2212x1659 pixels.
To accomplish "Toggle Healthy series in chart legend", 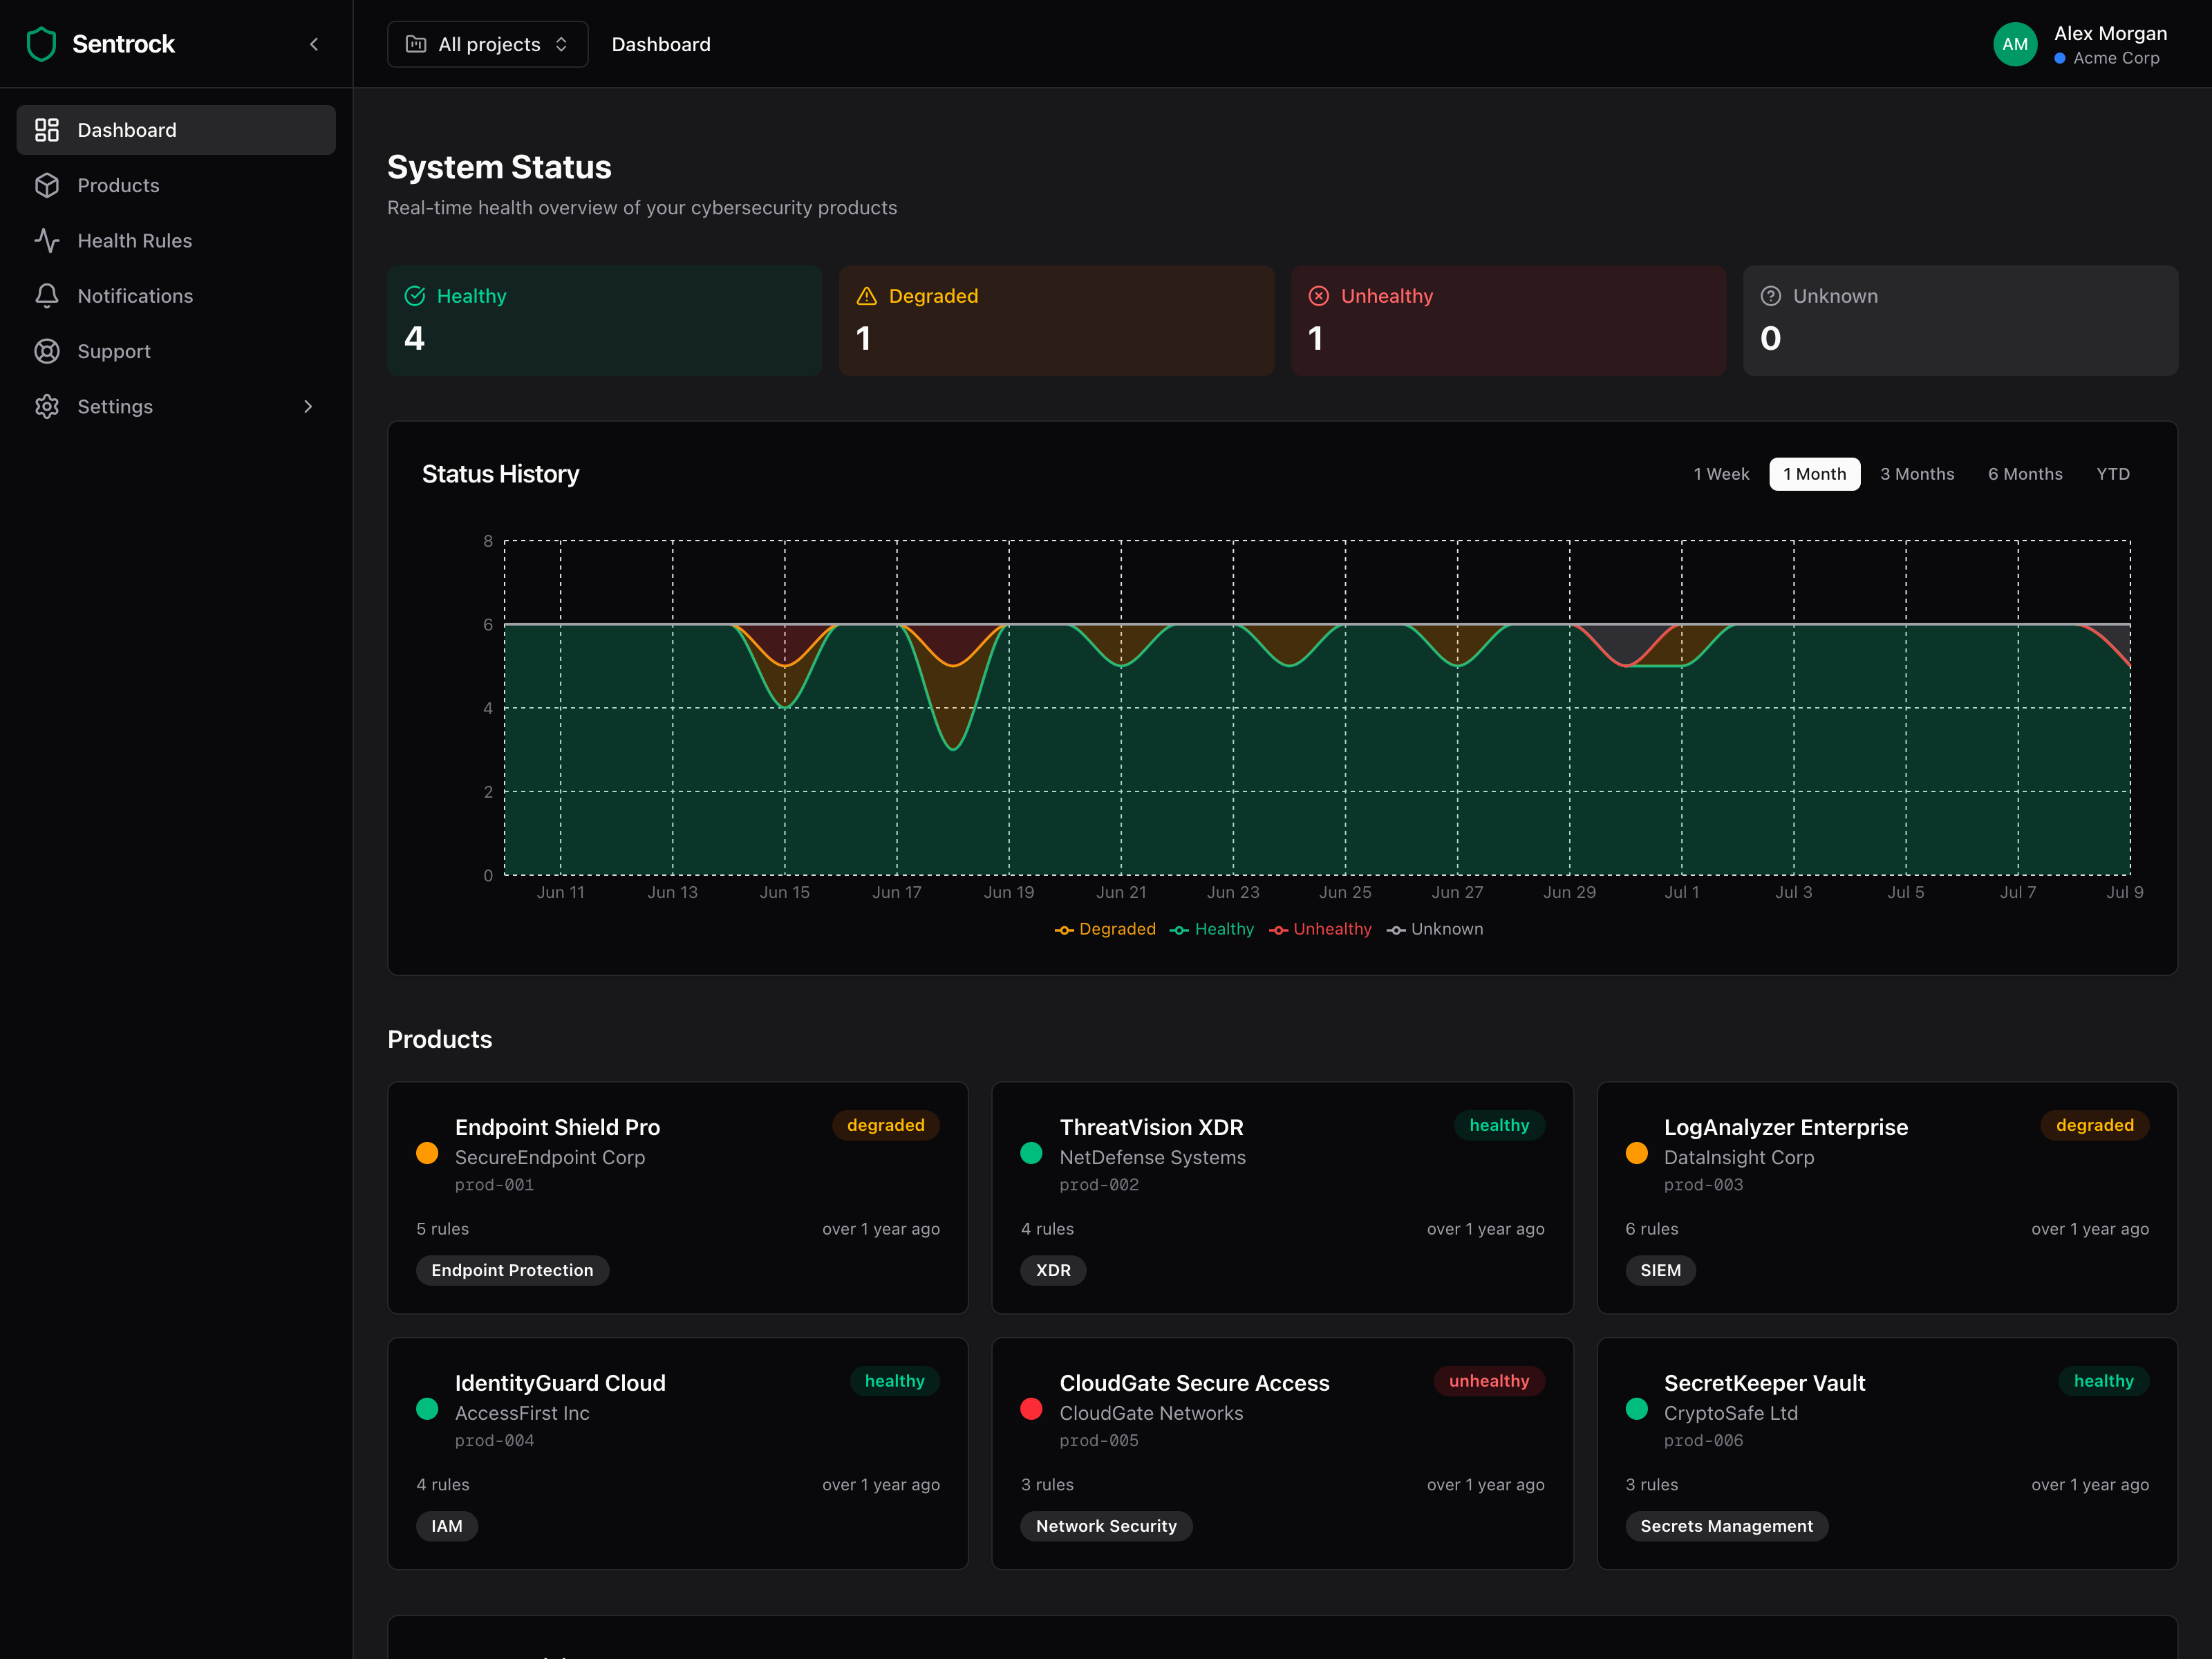I will [x=1212, y=929].
